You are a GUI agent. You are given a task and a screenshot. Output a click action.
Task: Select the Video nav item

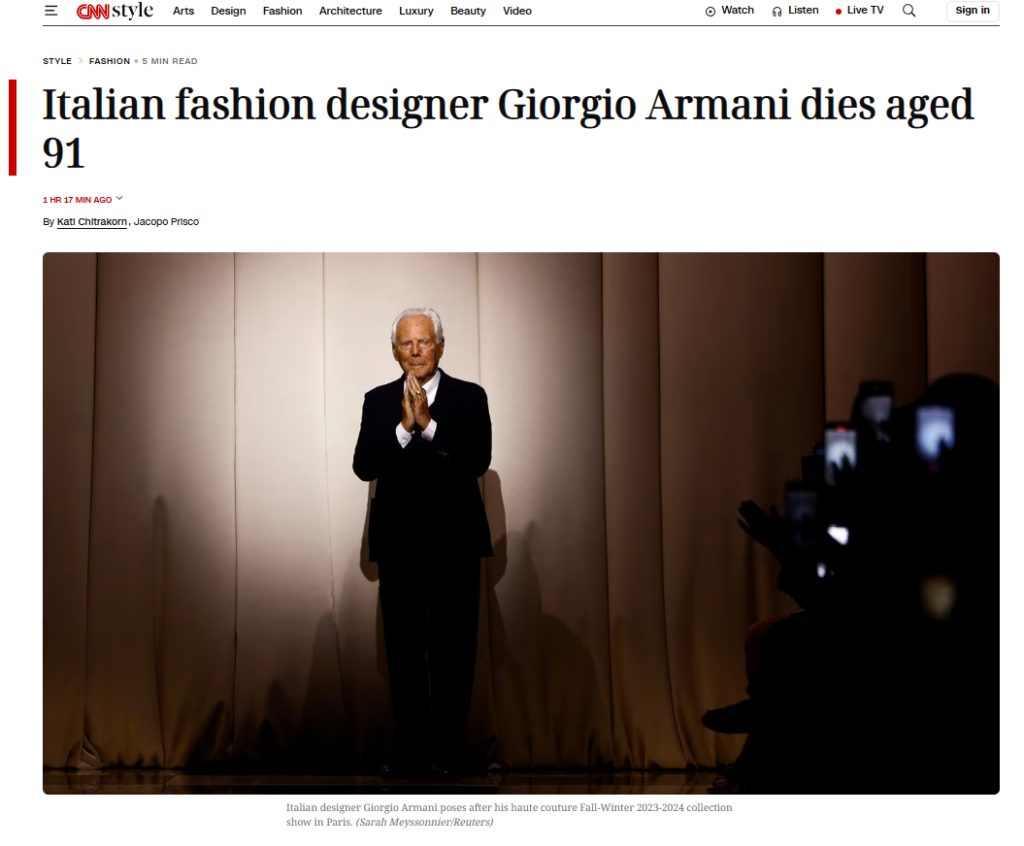coord(517,11)
